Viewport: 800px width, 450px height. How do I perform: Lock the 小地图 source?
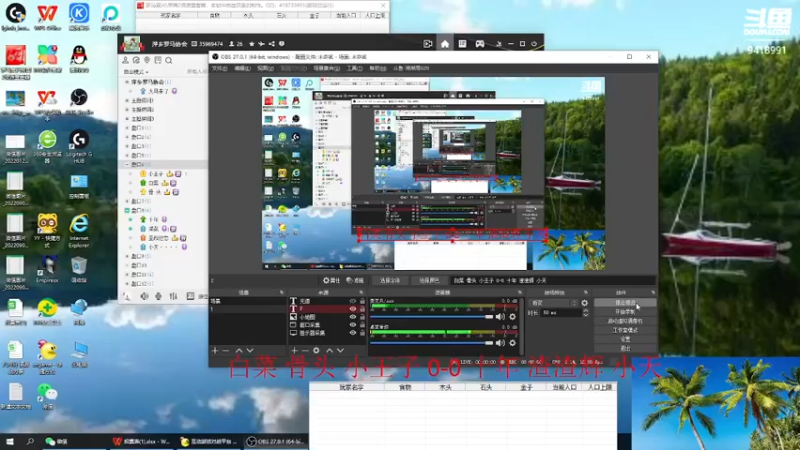pyautogui.click(x=362, y=317)
